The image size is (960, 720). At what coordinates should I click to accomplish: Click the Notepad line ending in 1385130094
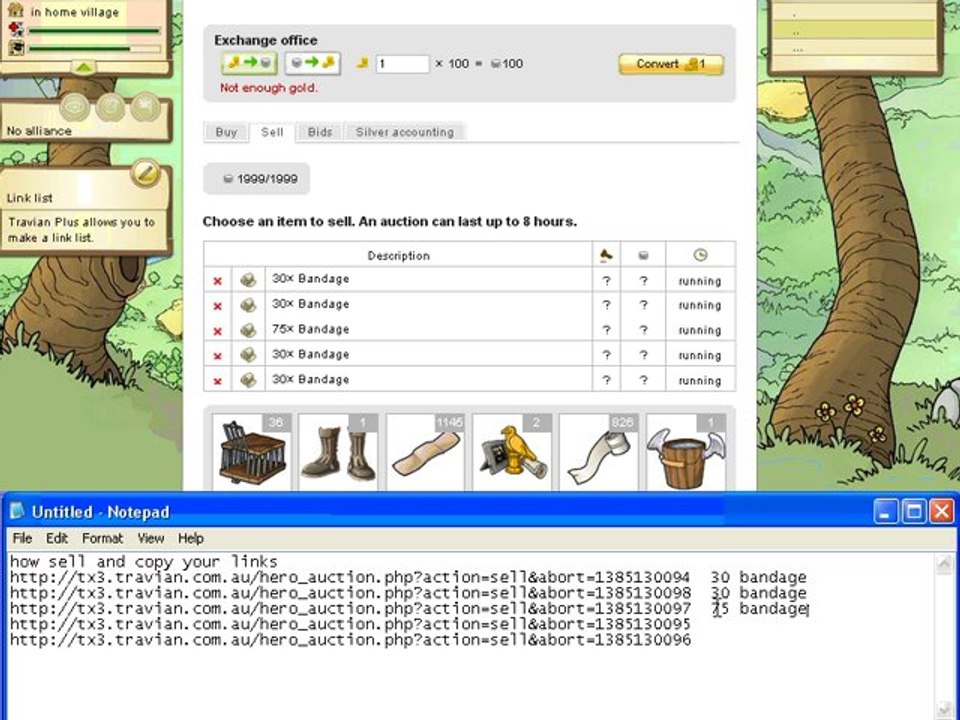click(408, 577)
